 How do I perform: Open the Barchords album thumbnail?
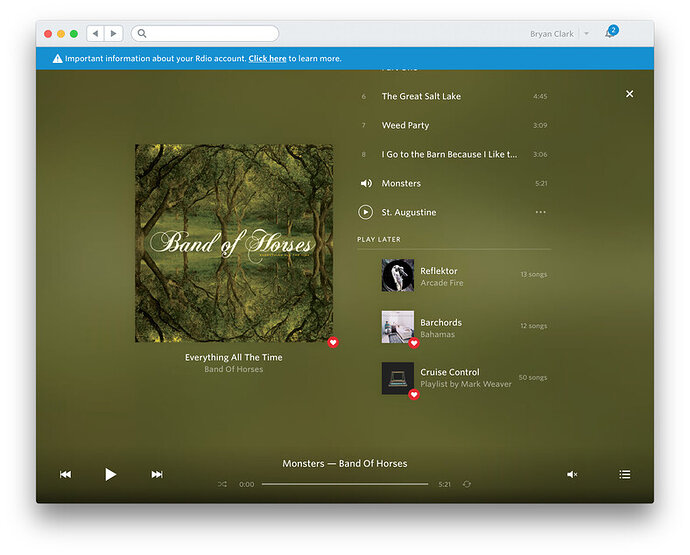coord(398,327)
